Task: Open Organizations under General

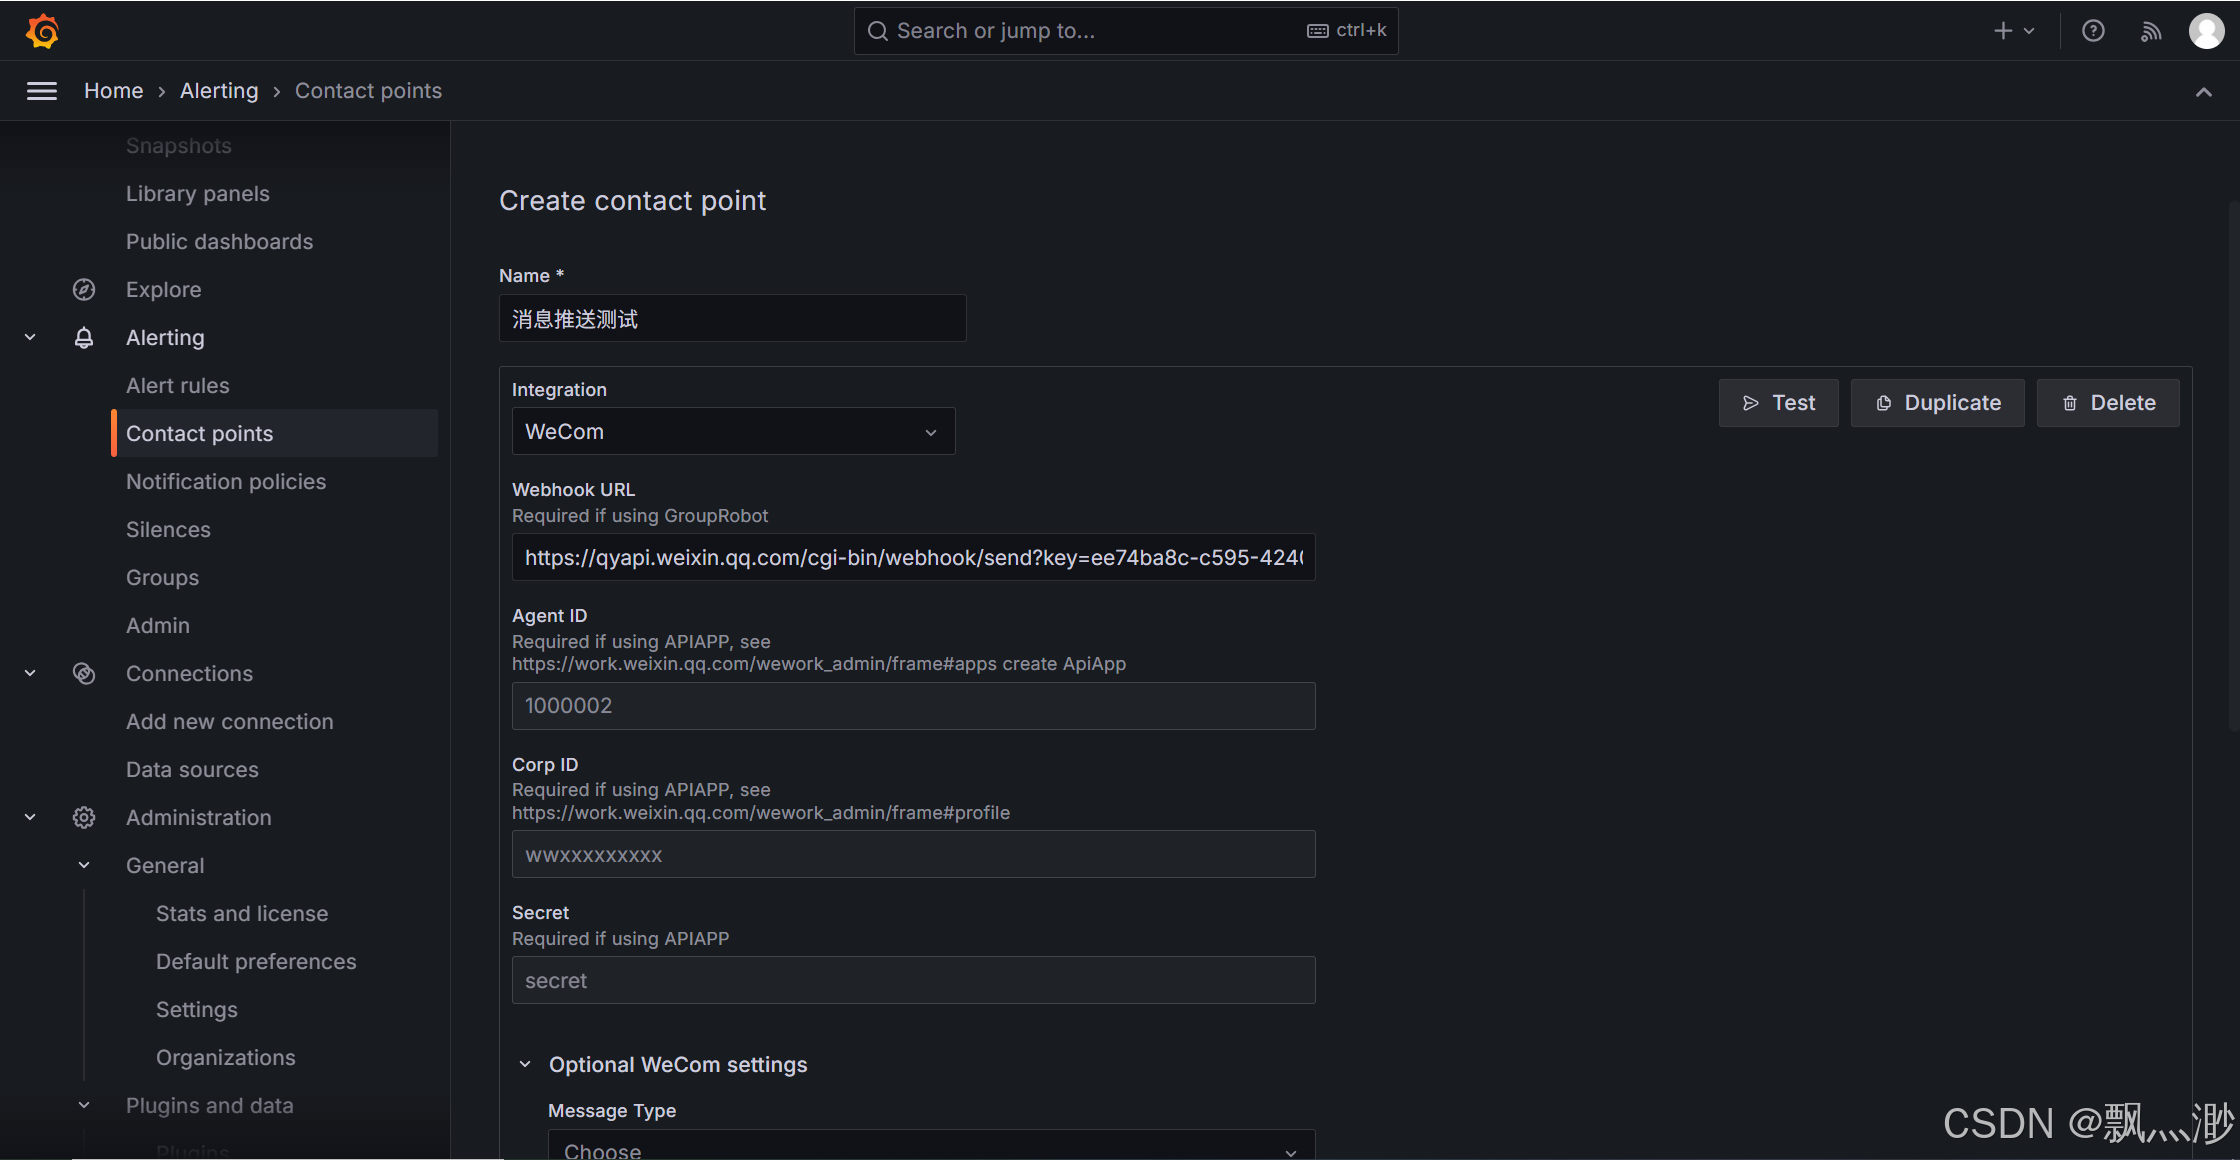Action: [x=226, y=1058]
